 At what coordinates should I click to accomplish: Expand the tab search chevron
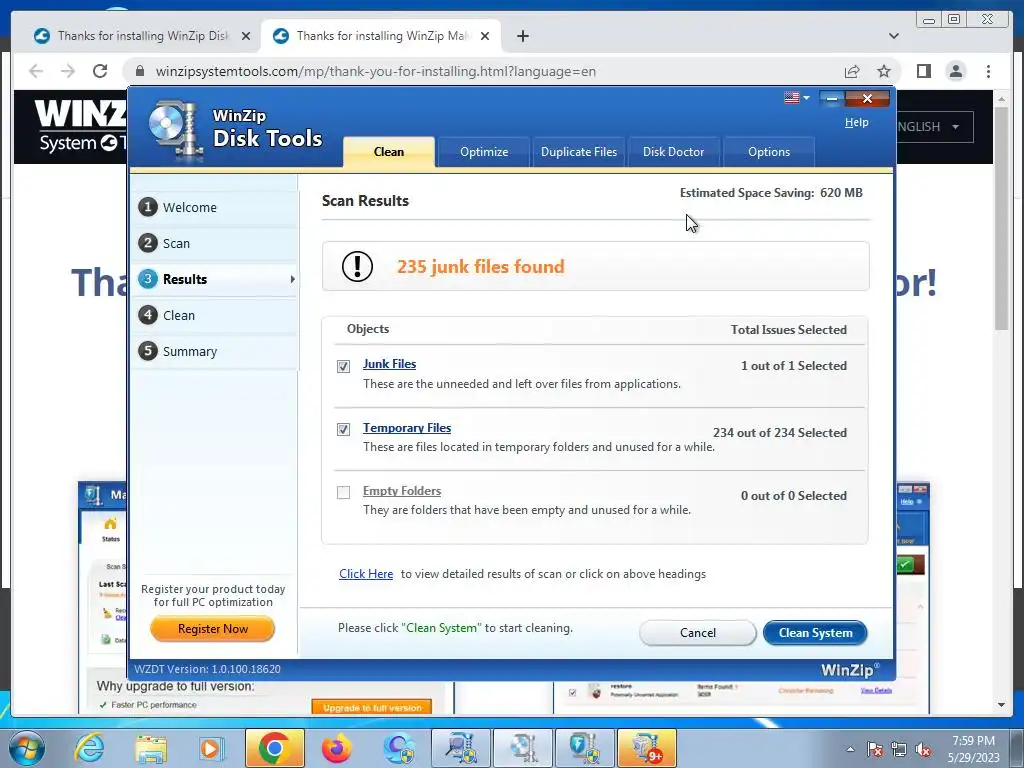click(893, 36)
